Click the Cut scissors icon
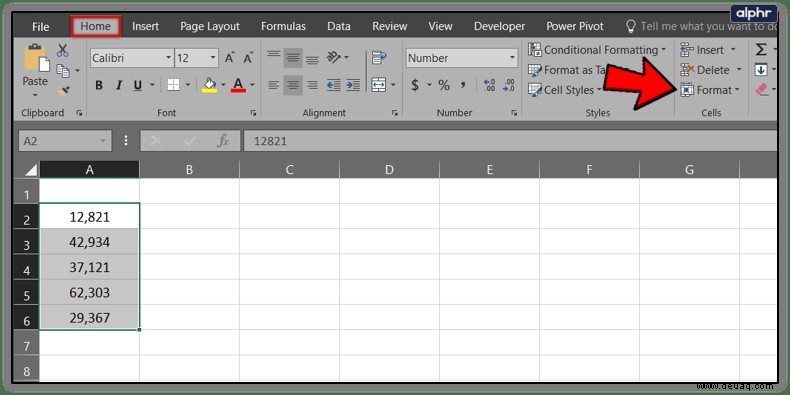Viewport: 790px width, 395px height. [62, 50]
